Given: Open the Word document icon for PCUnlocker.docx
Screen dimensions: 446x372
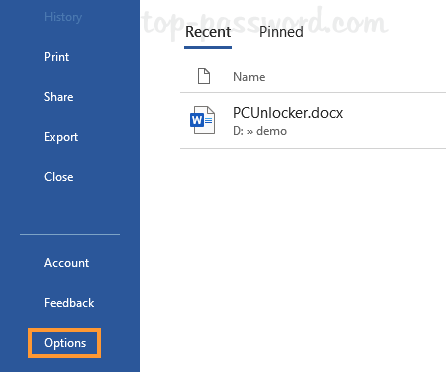Looking at the screenshot, I should click(x=202, y=120).
